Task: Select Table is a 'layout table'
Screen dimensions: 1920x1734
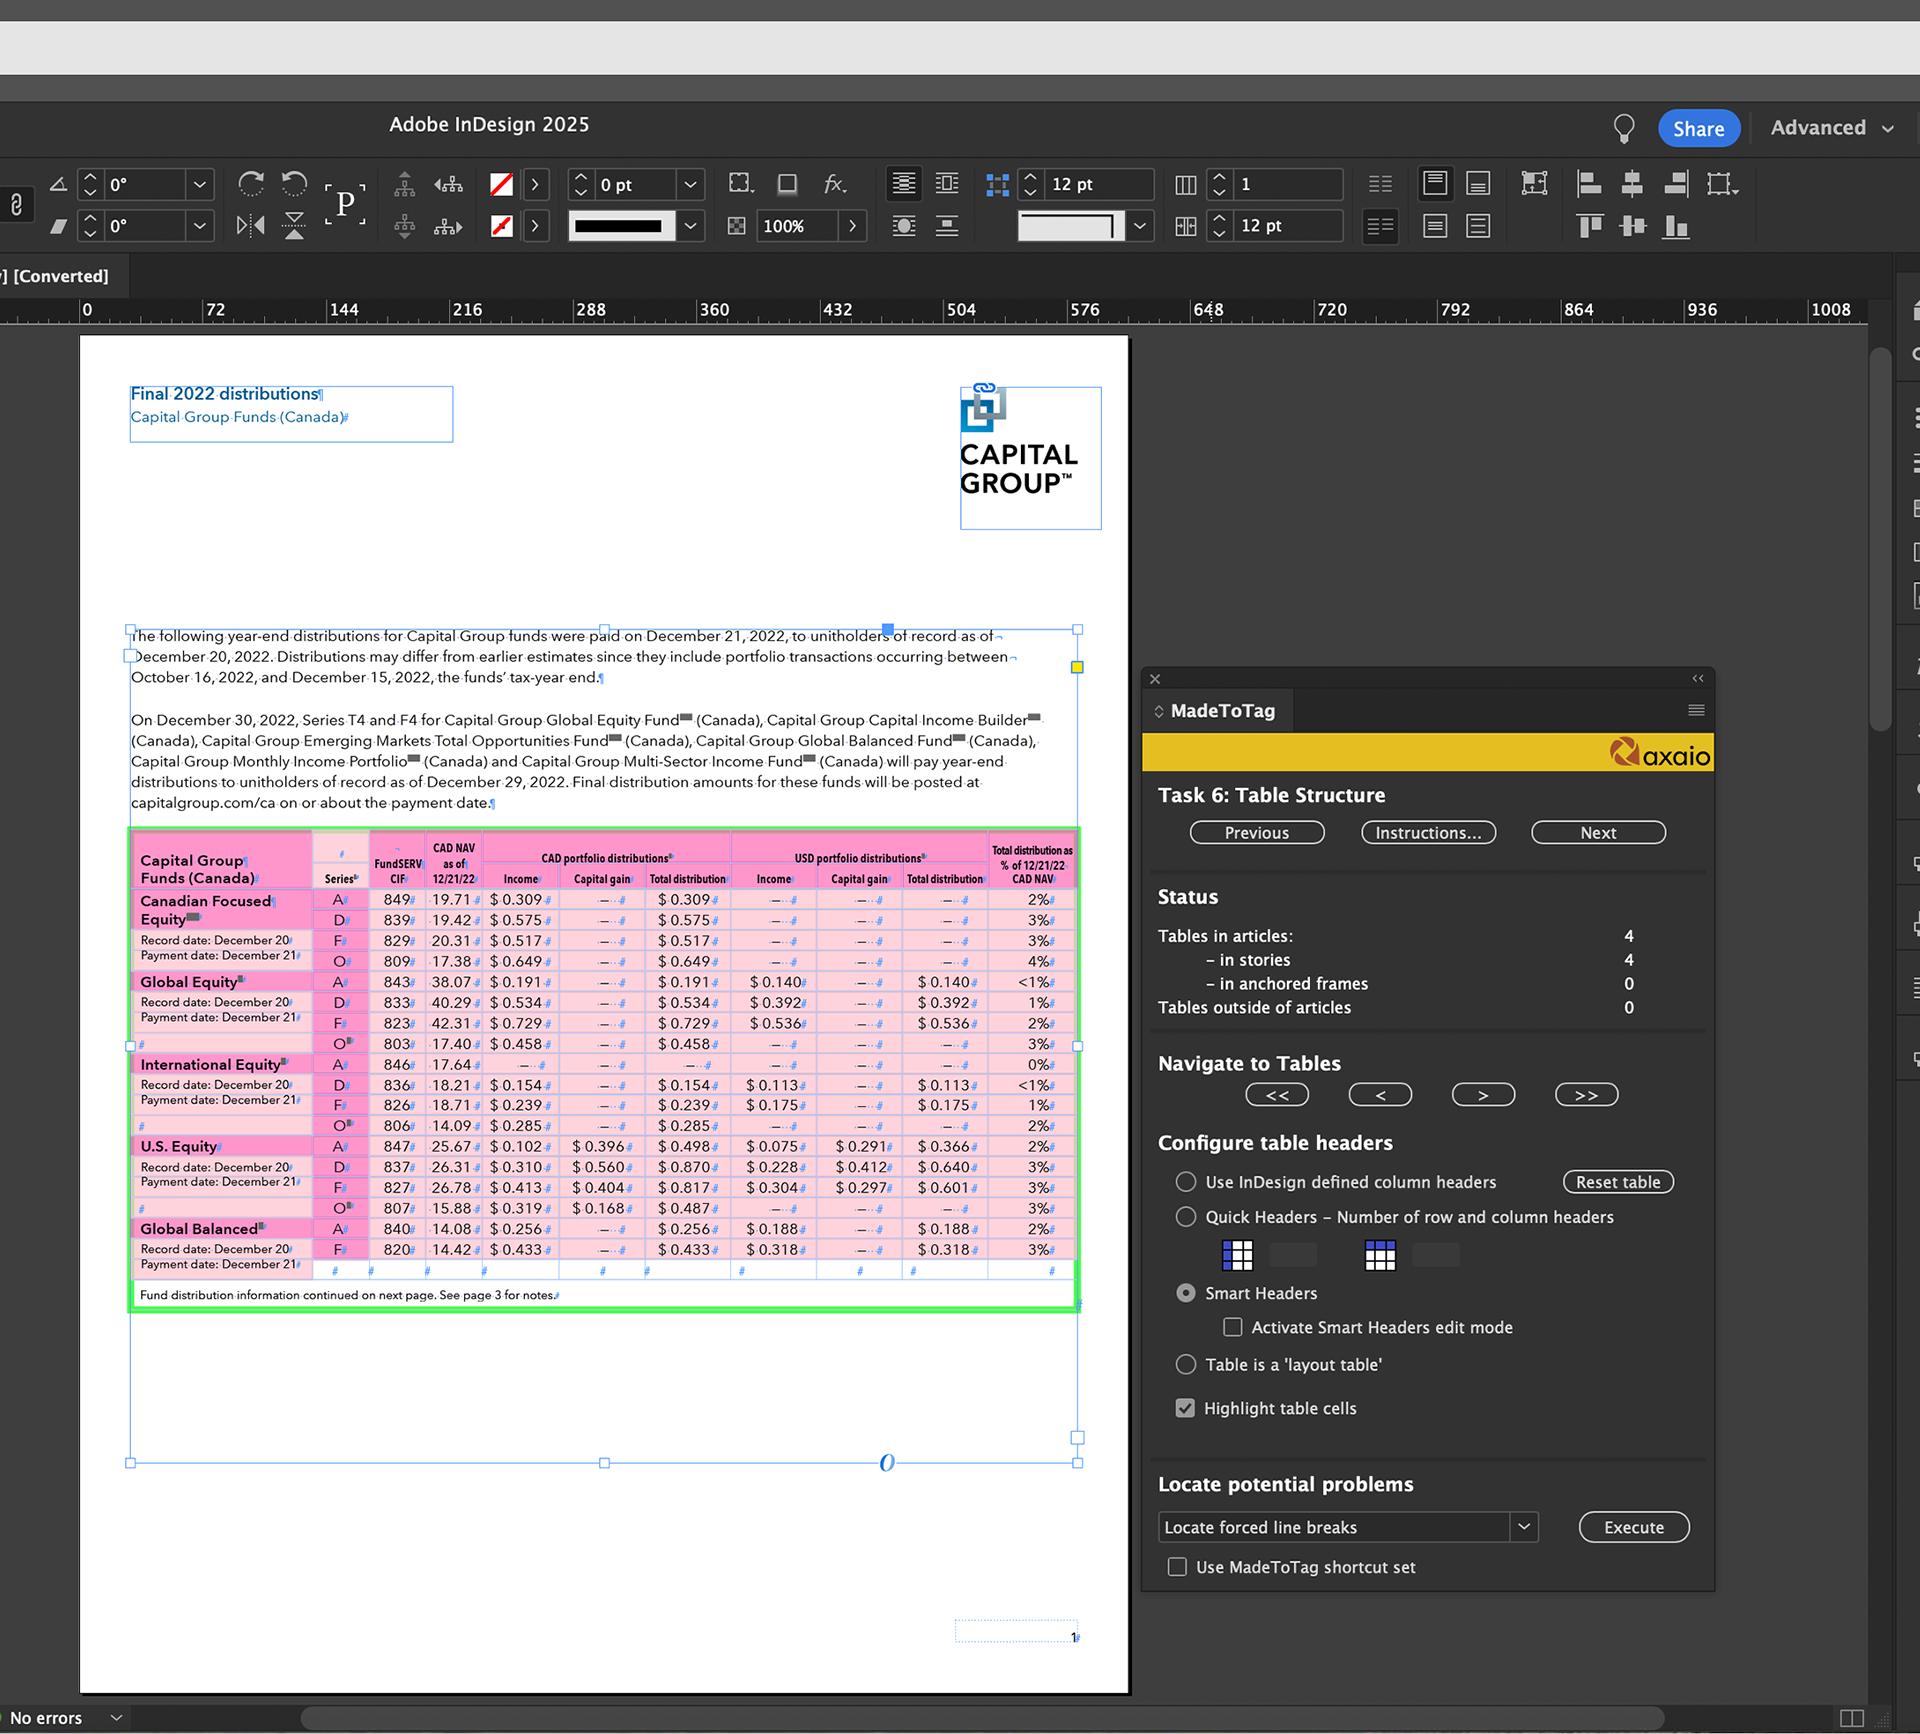Action: (x=1185, y=1364)
